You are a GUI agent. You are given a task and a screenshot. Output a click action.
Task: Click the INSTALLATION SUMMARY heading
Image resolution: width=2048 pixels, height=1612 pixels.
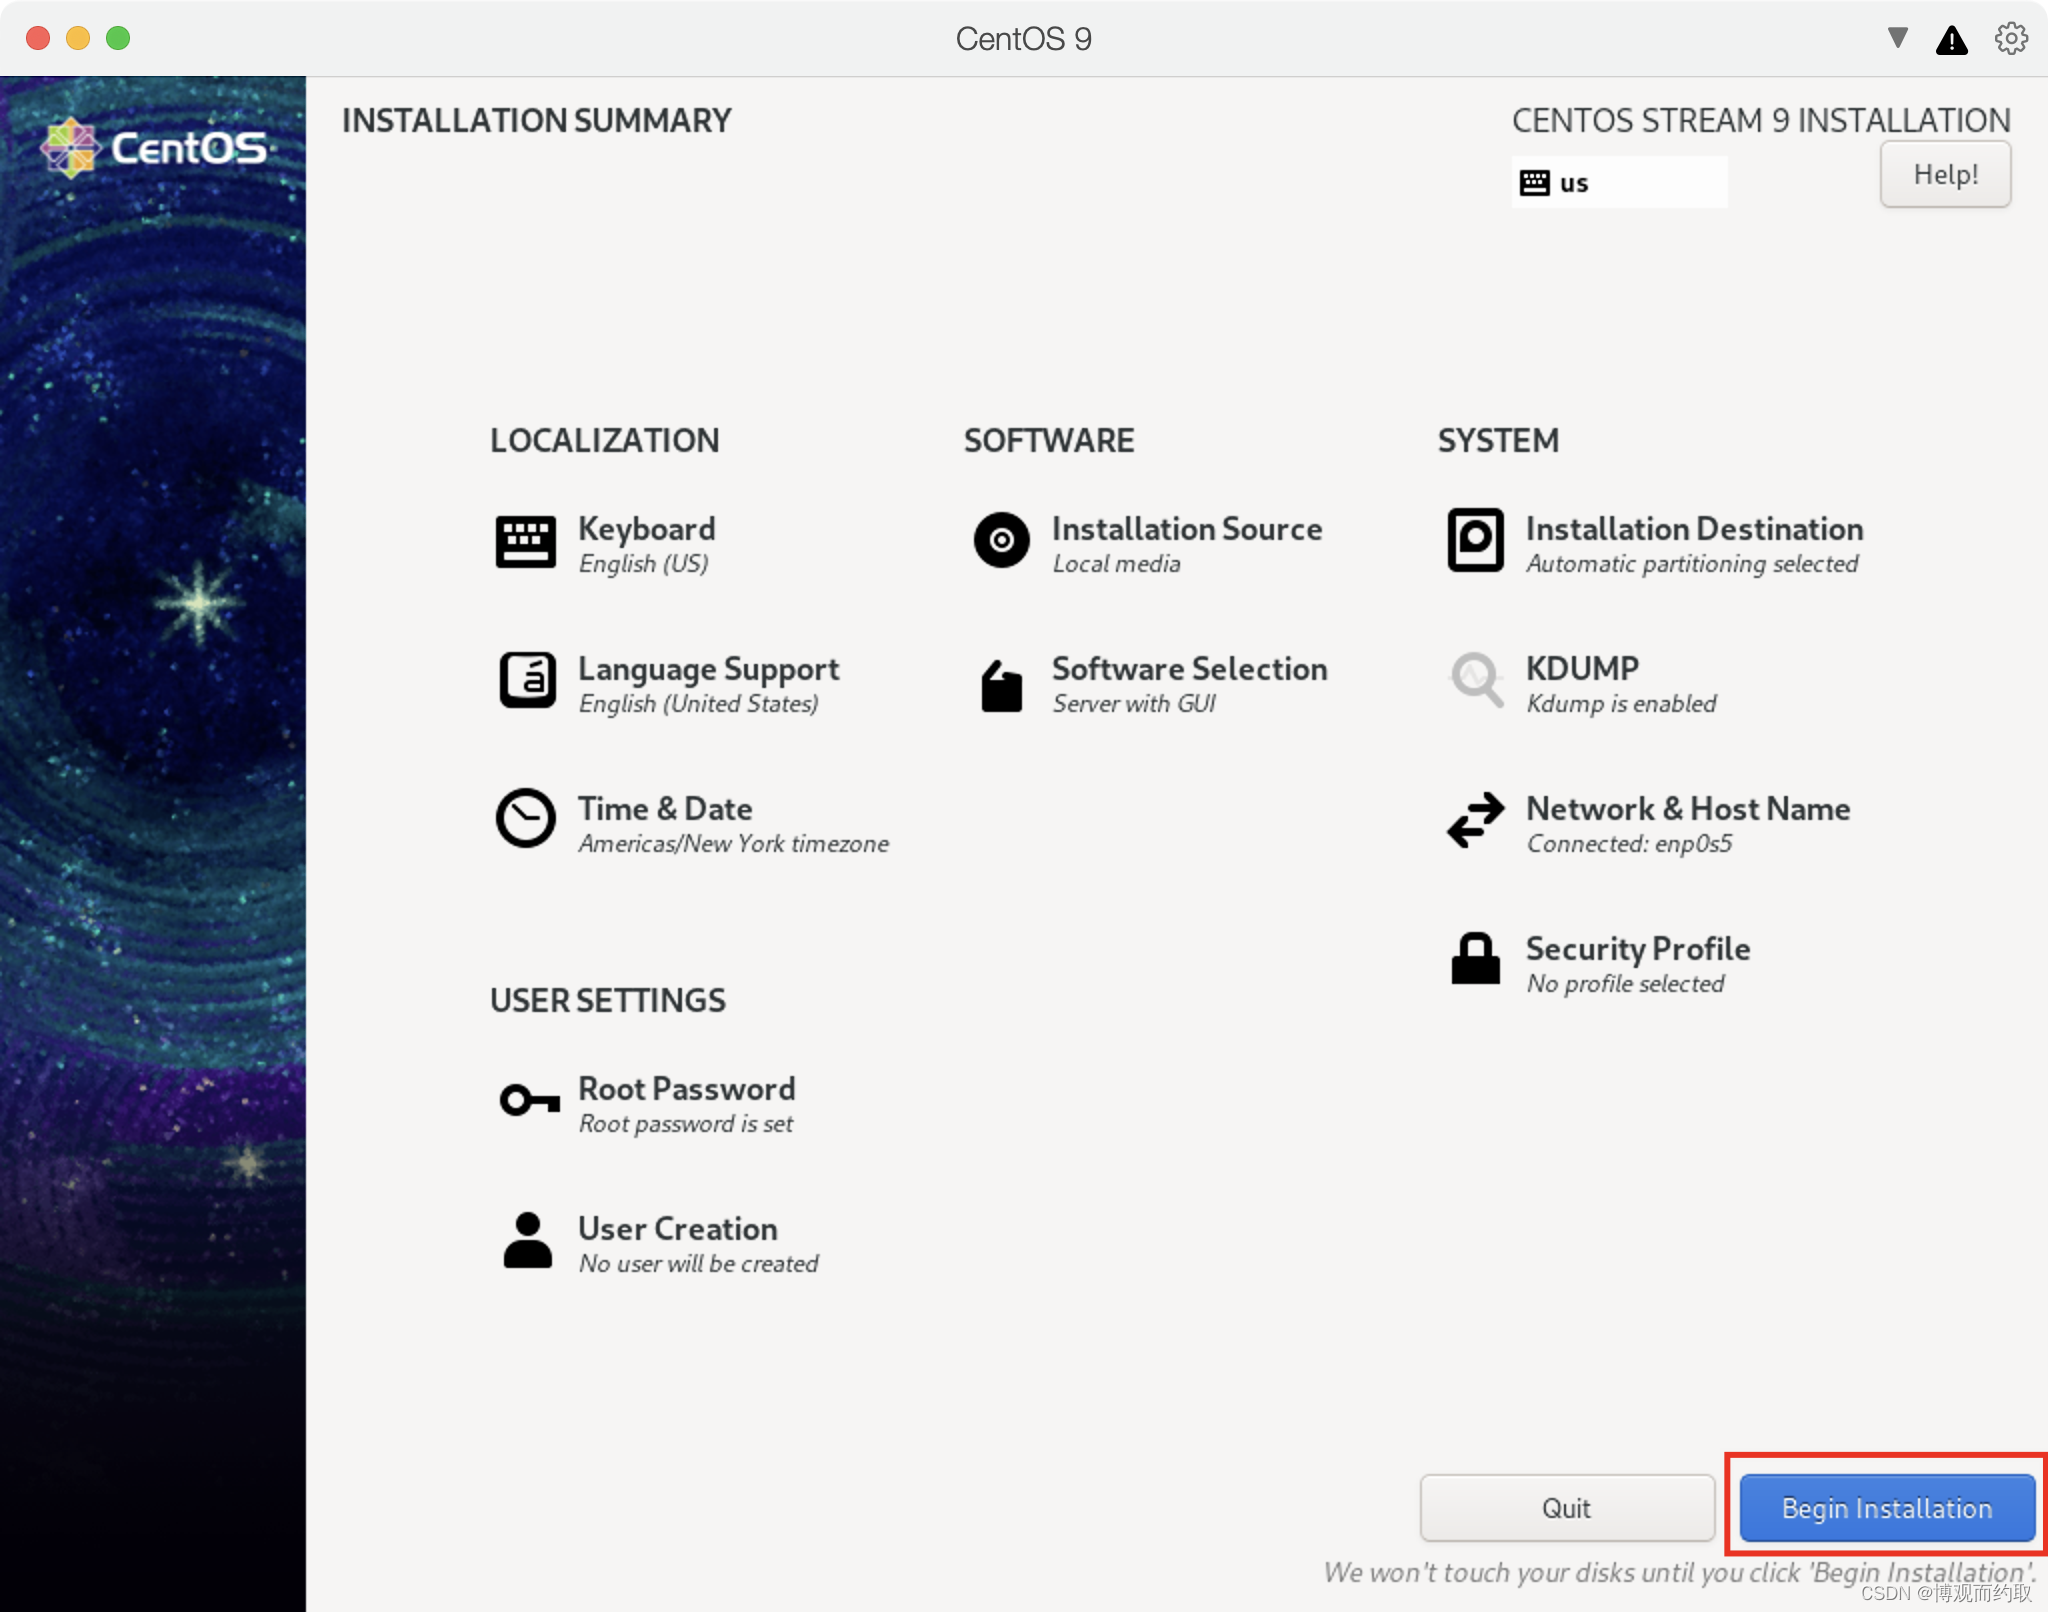(x=536, y=120)
